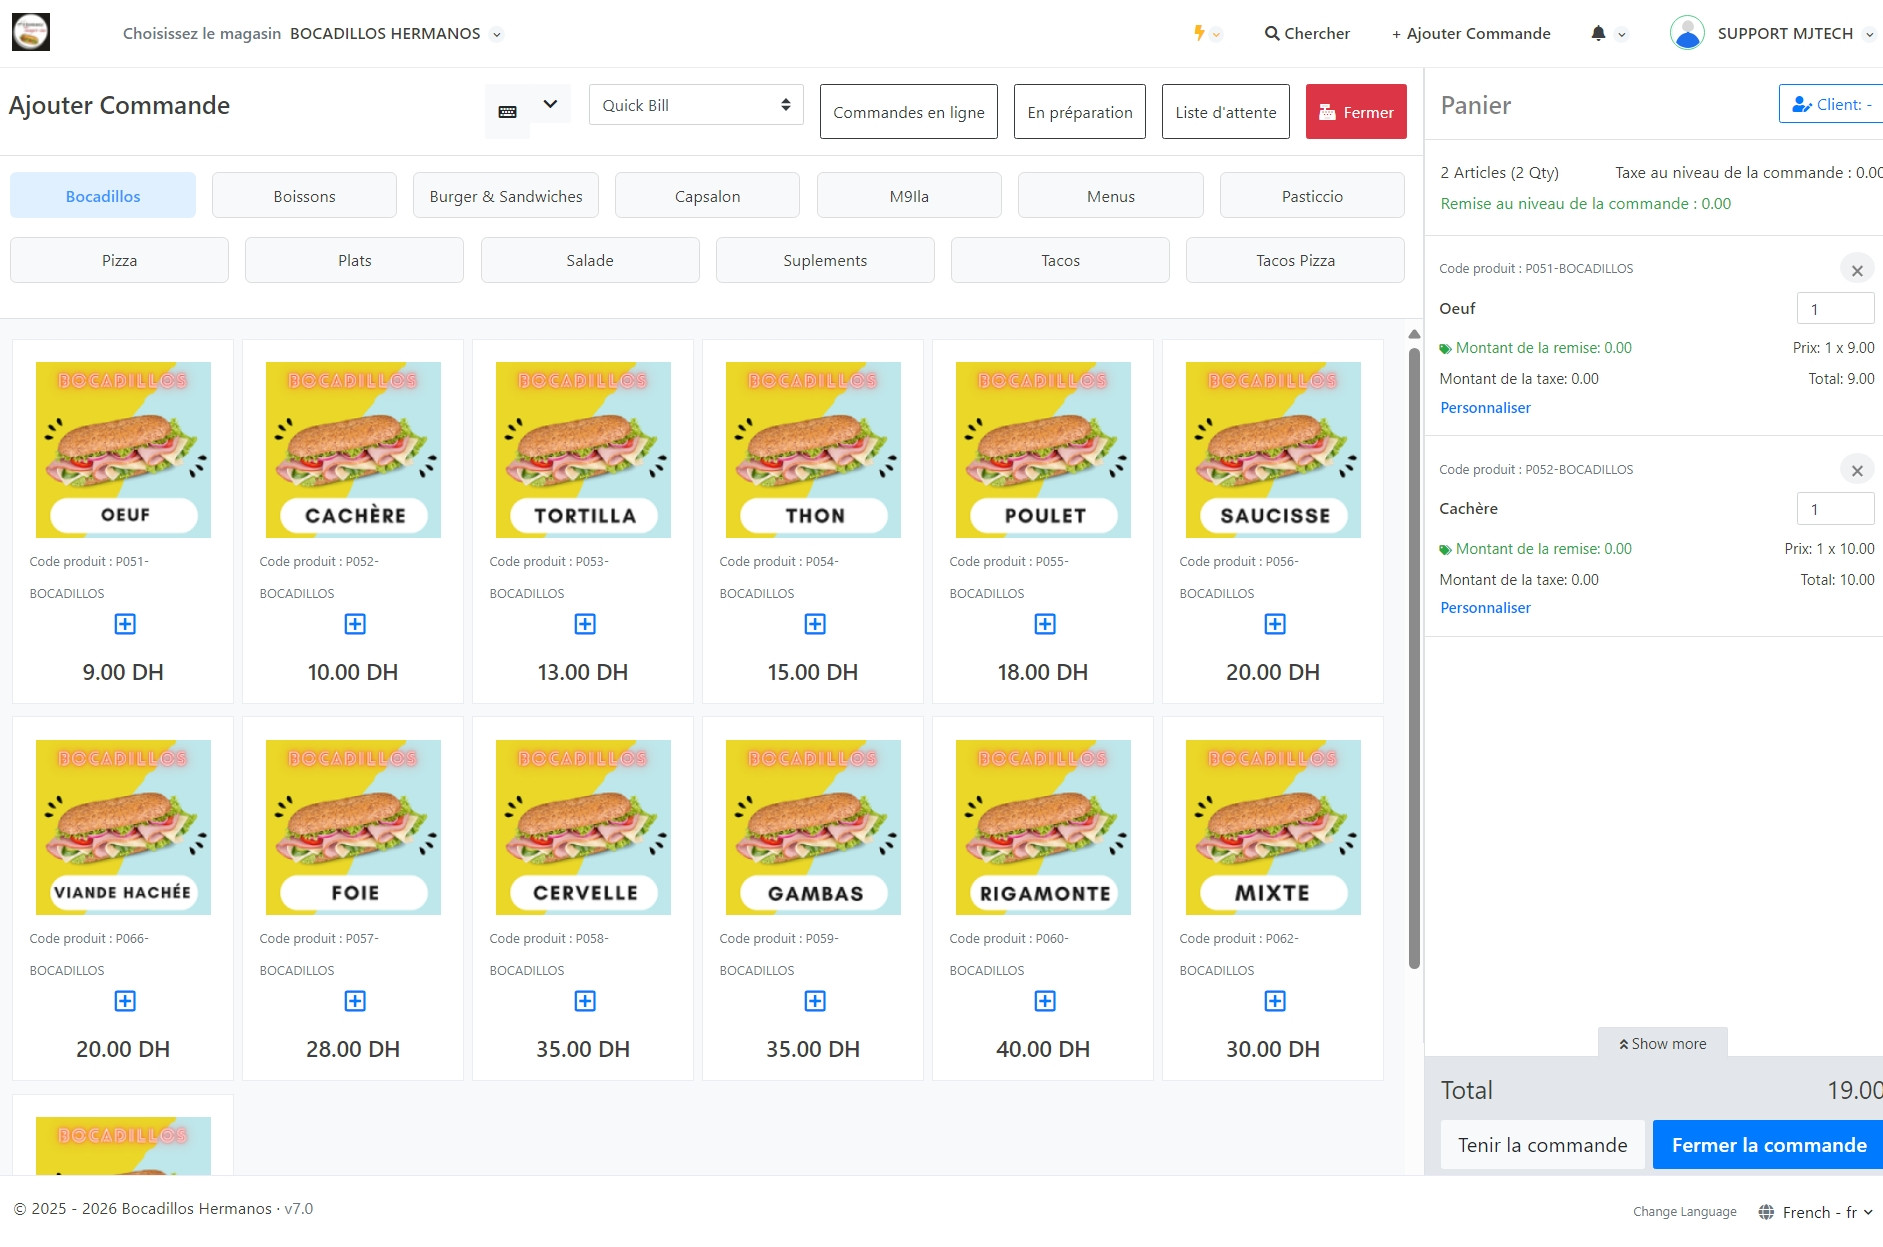
Task: Click the lightning bolt quick actions icon
Action: [1199, 34]
